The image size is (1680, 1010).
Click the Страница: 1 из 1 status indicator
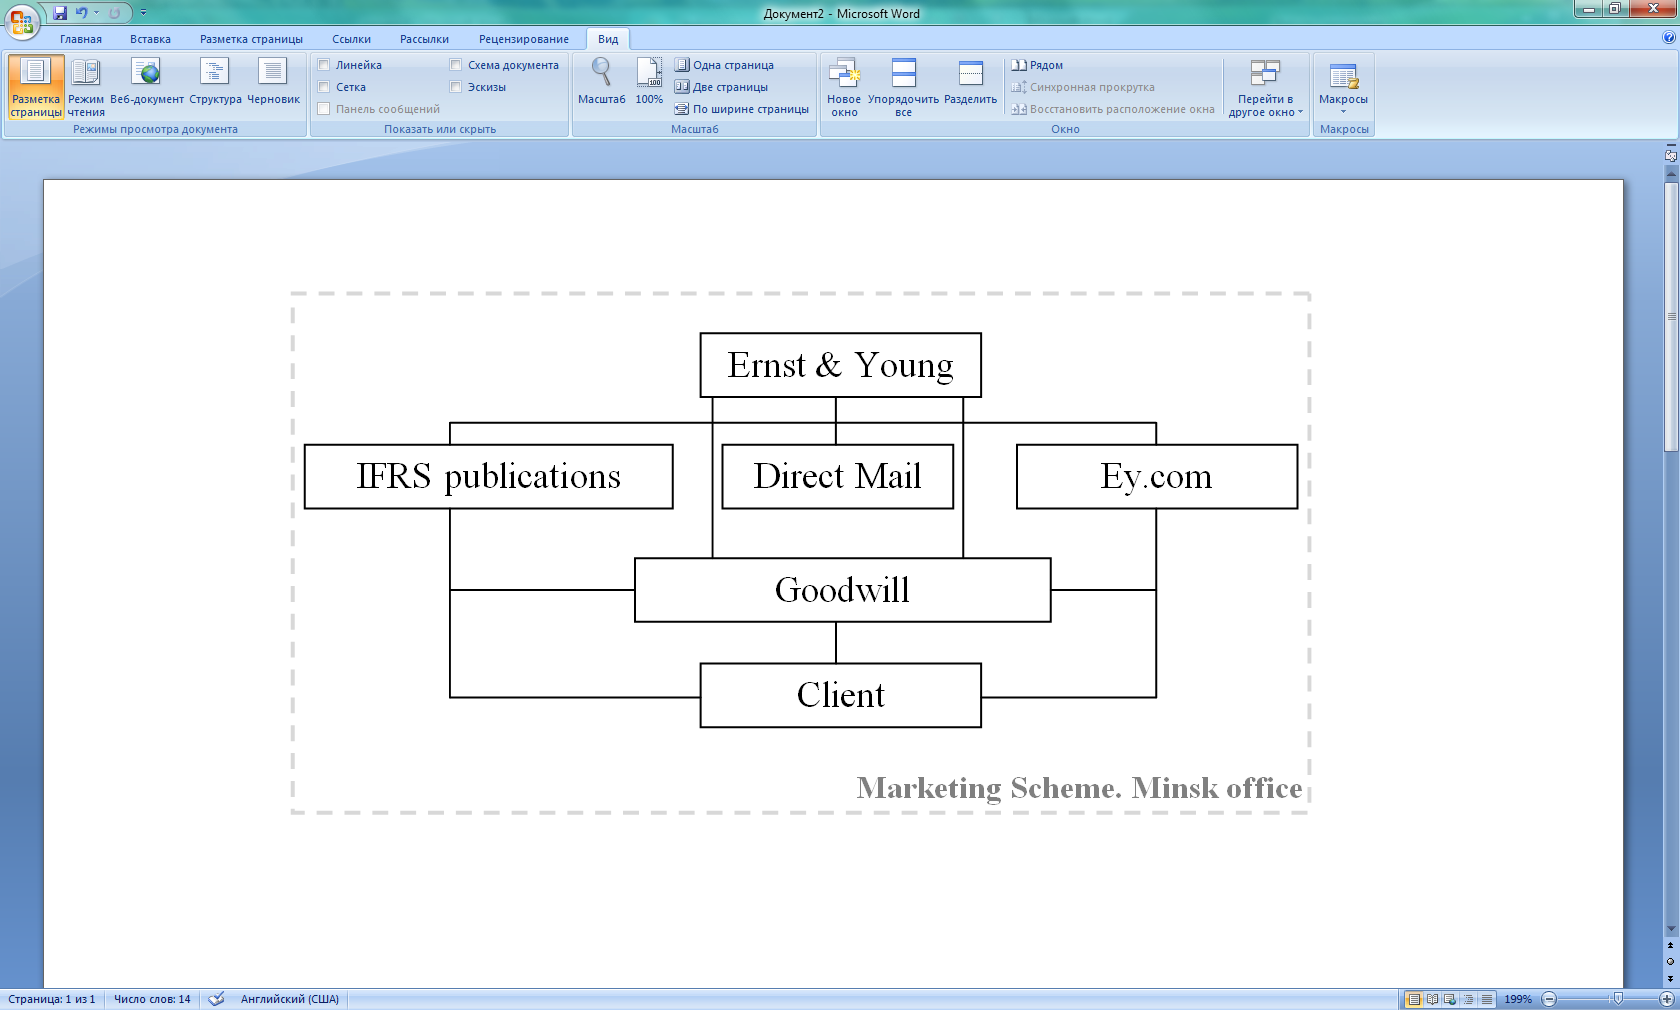[x=52, y=999]
